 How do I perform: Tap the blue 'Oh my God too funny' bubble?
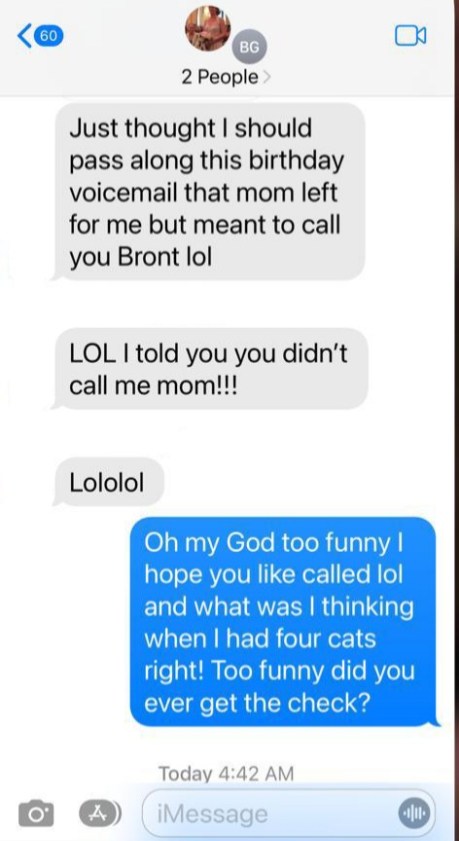[284, 622]
